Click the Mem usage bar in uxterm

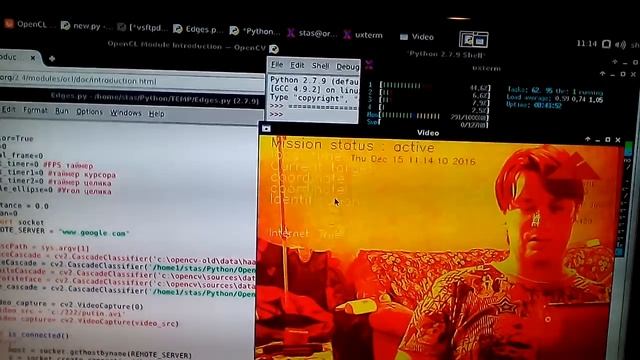[x=433, y=116]
